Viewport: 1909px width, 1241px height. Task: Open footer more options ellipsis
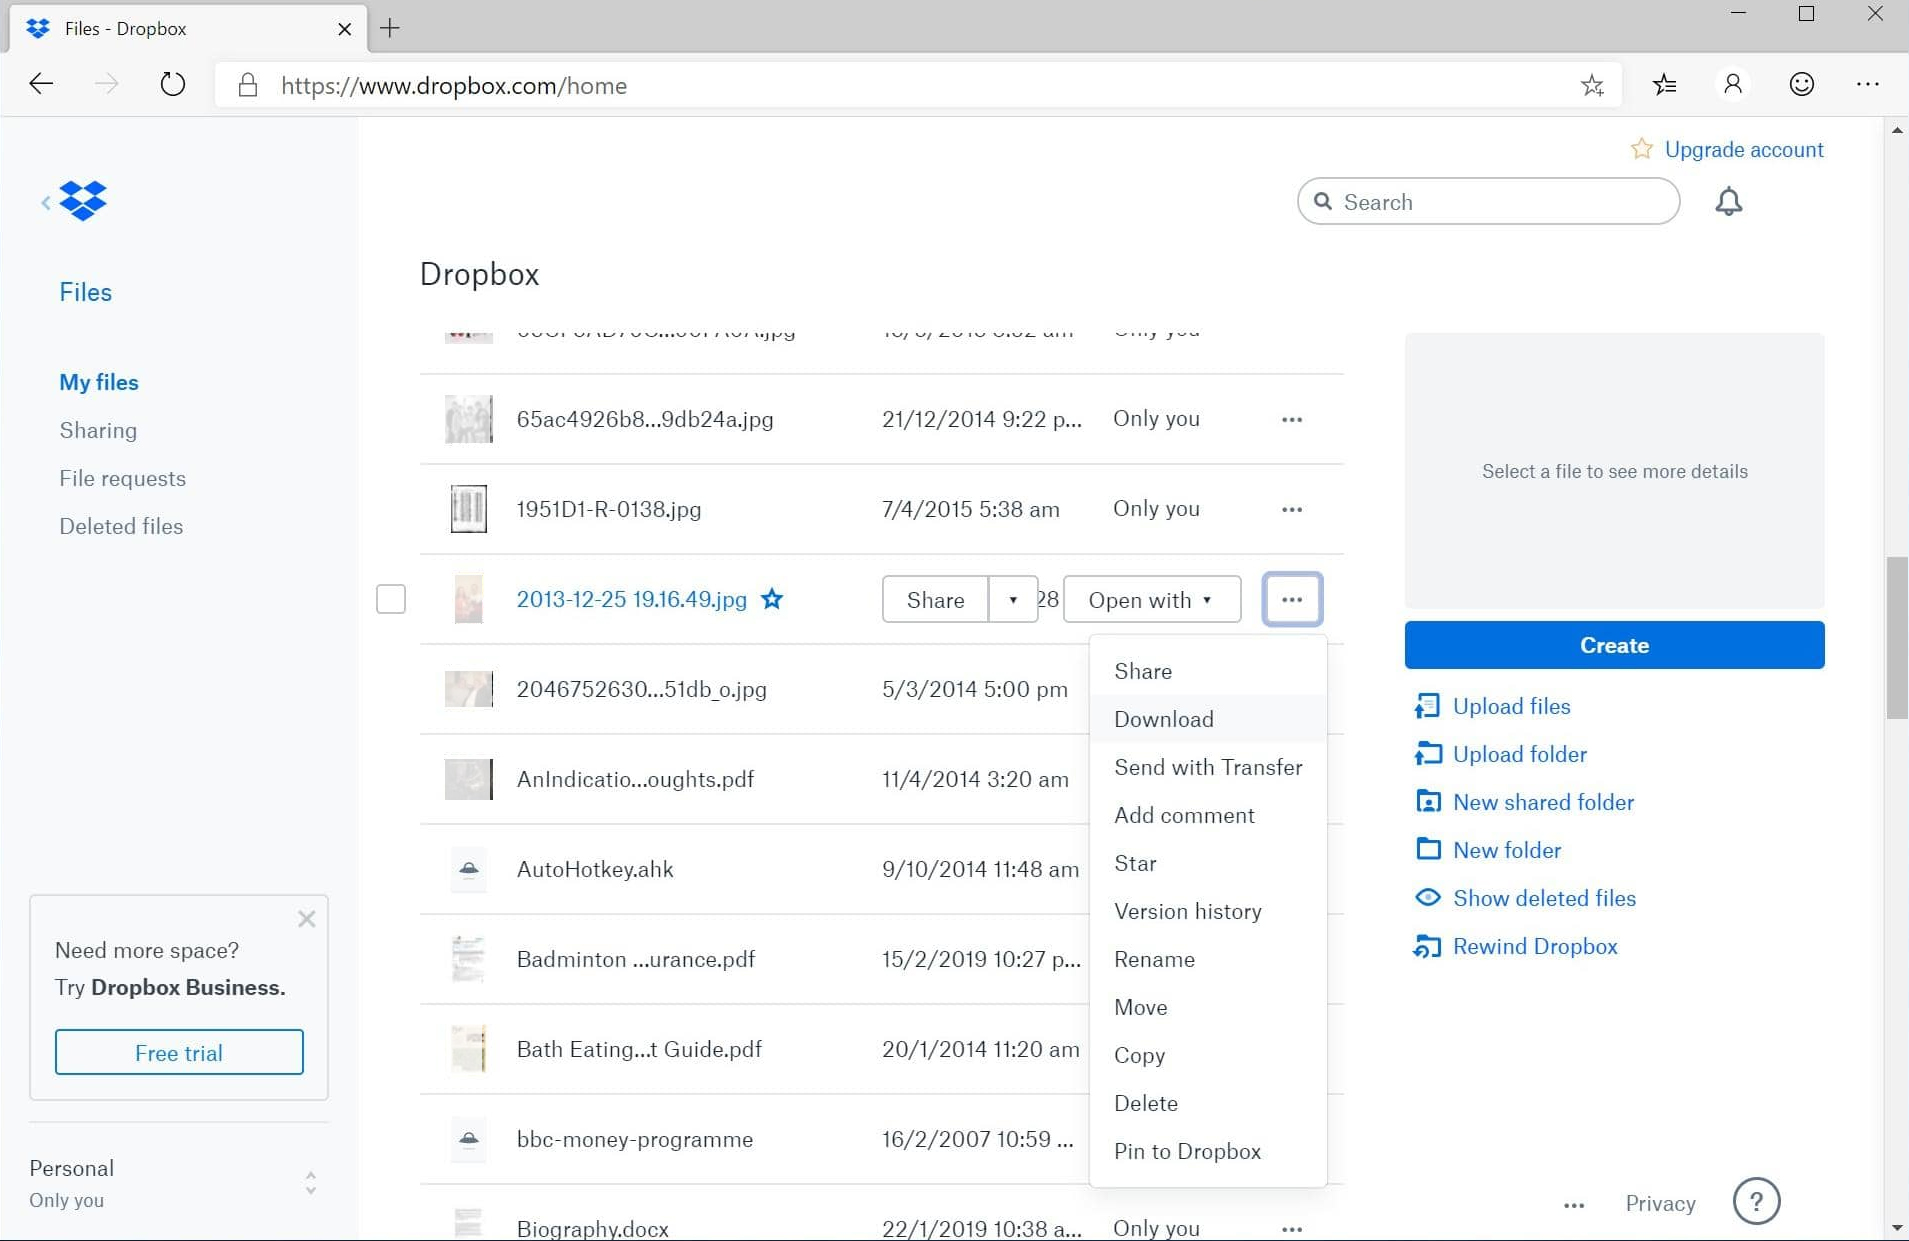click(x=1574, y=1205)
